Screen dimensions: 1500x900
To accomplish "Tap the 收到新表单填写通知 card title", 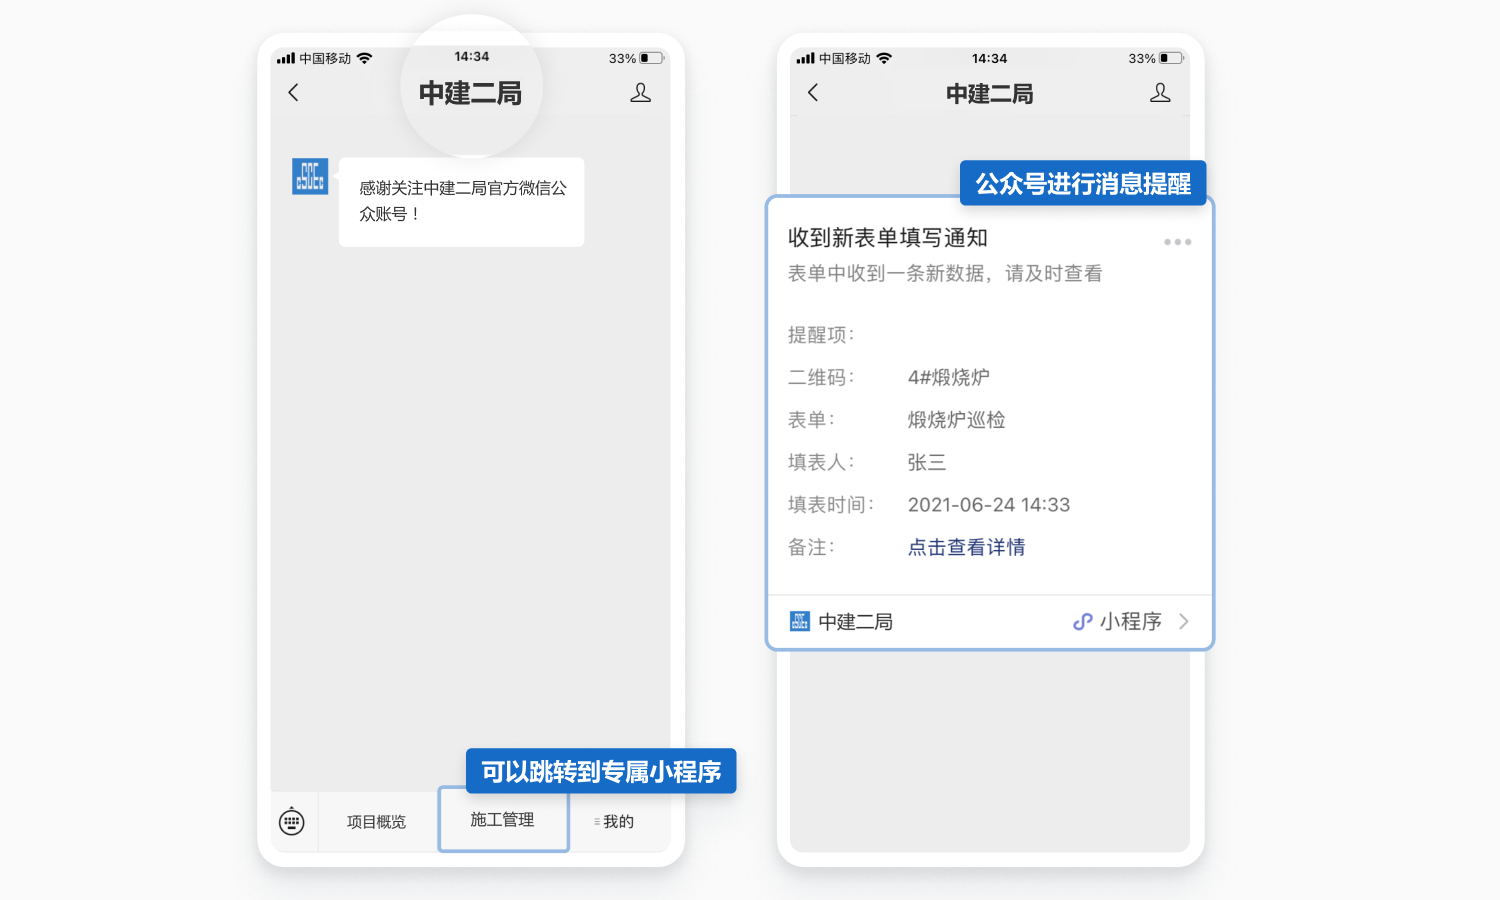I will [888, 238].
